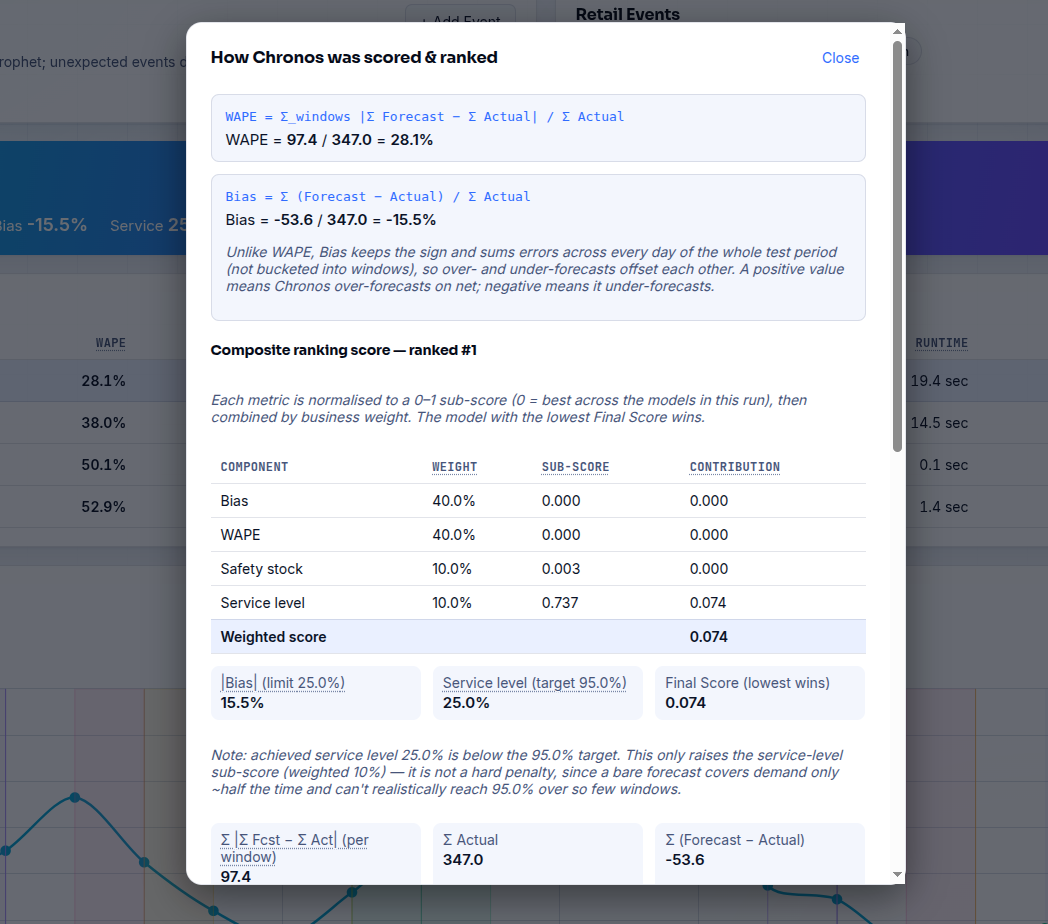Viewport: 1048px width, 924px height.
Task: Click the Weighted score total row label
Action: tap(273, 637)
